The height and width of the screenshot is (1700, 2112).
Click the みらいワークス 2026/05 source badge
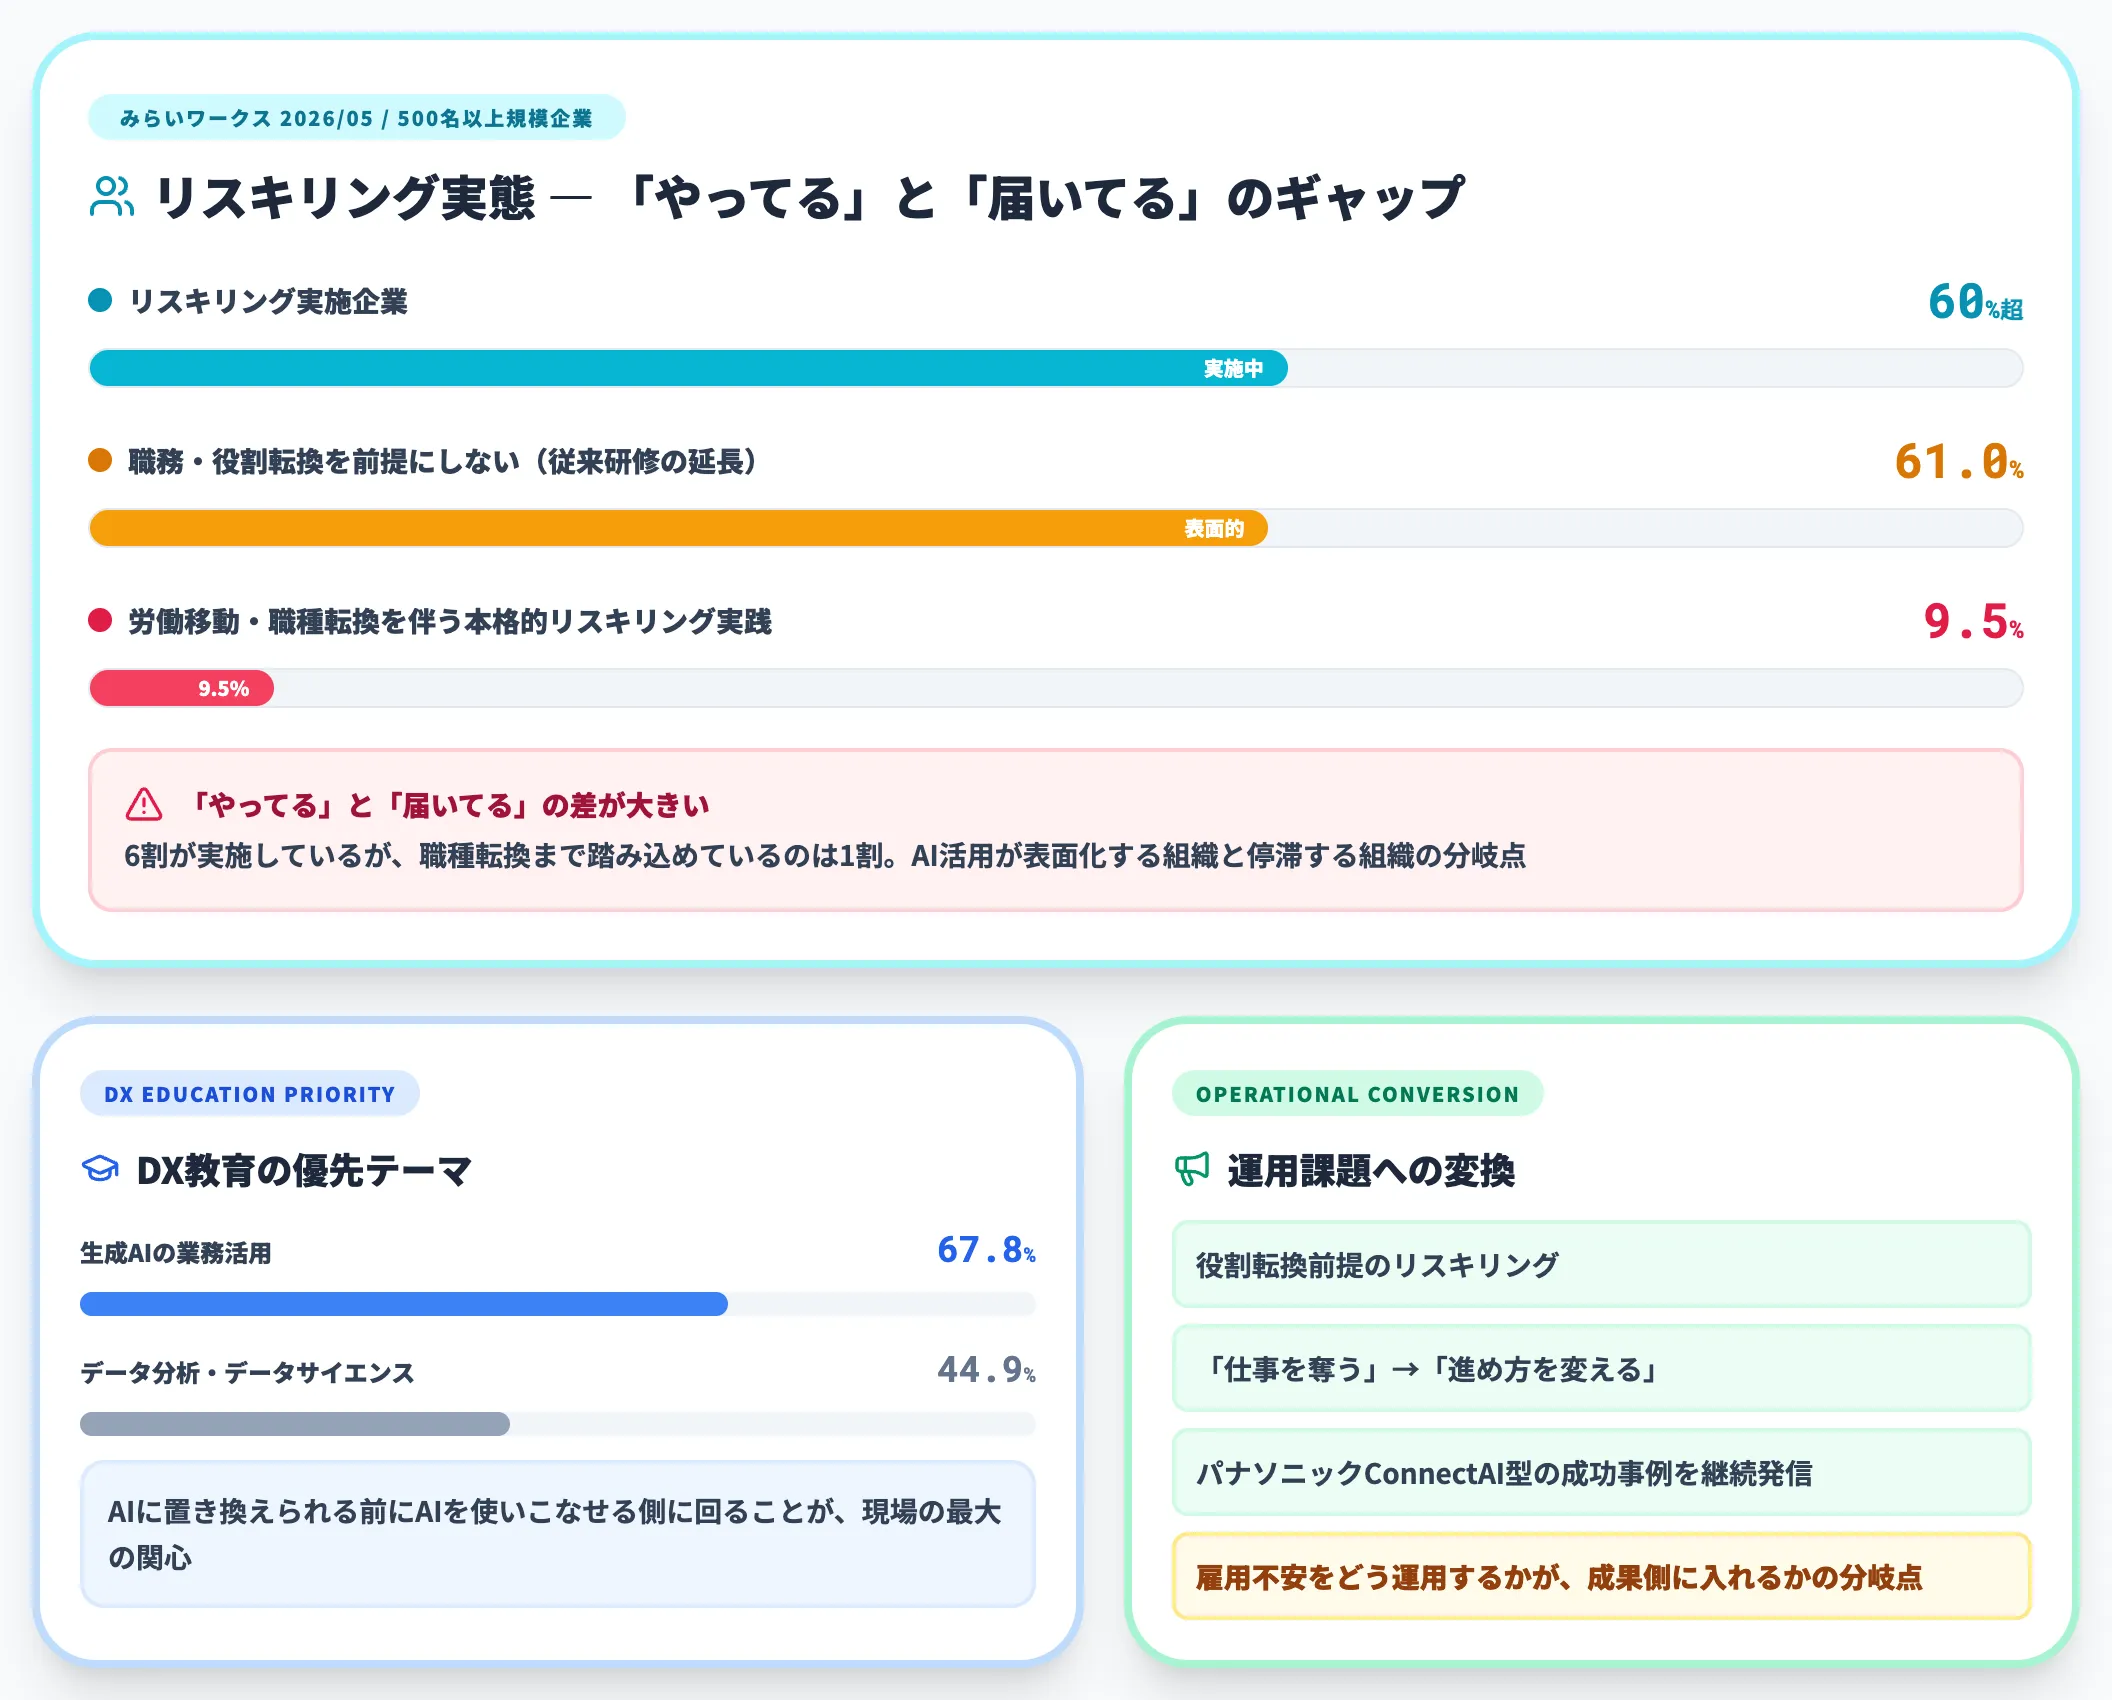(x=357, y=118)
